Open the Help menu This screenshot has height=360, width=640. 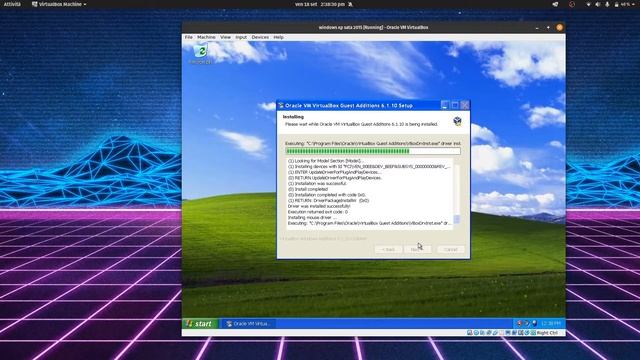click(278, 37)
